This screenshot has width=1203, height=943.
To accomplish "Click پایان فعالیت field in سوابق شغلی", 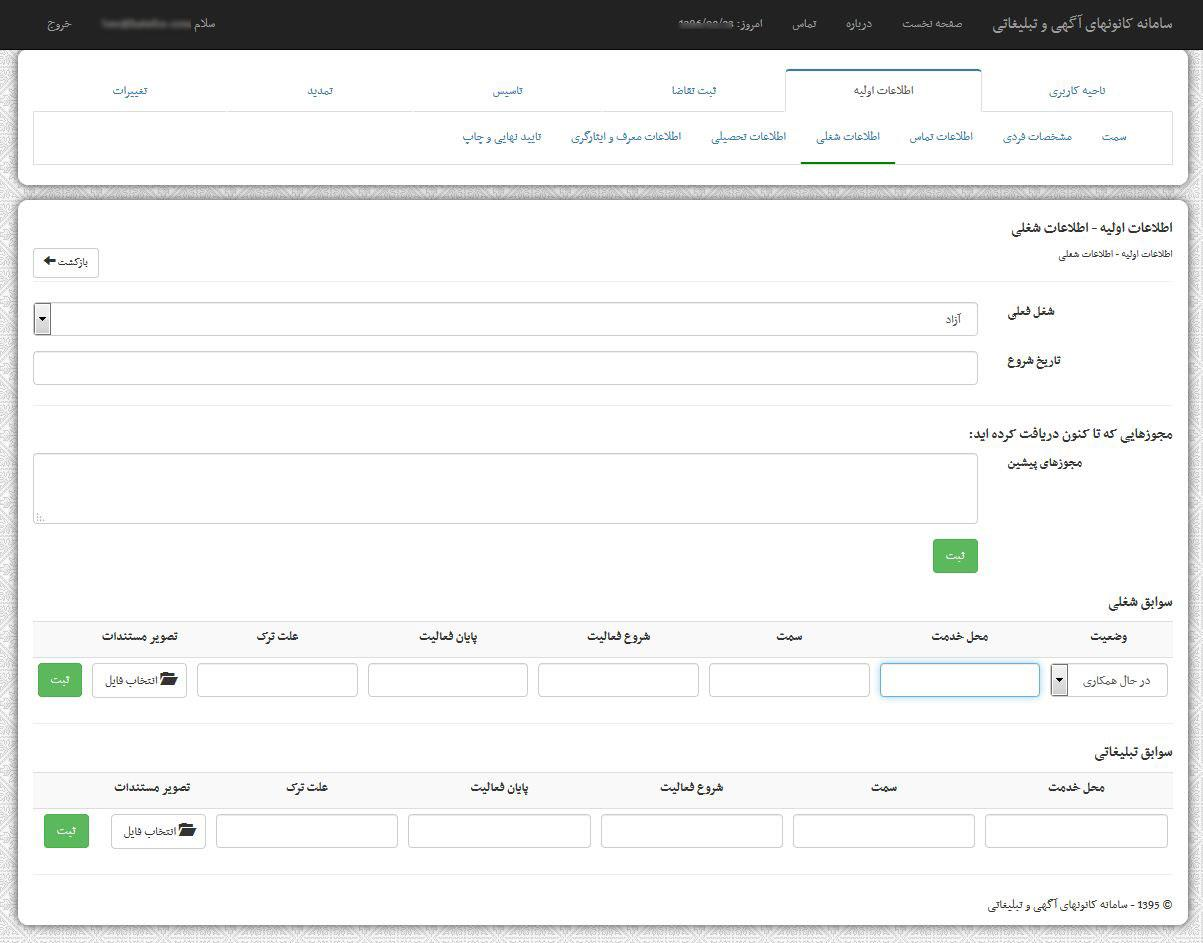I will (448, 680).
